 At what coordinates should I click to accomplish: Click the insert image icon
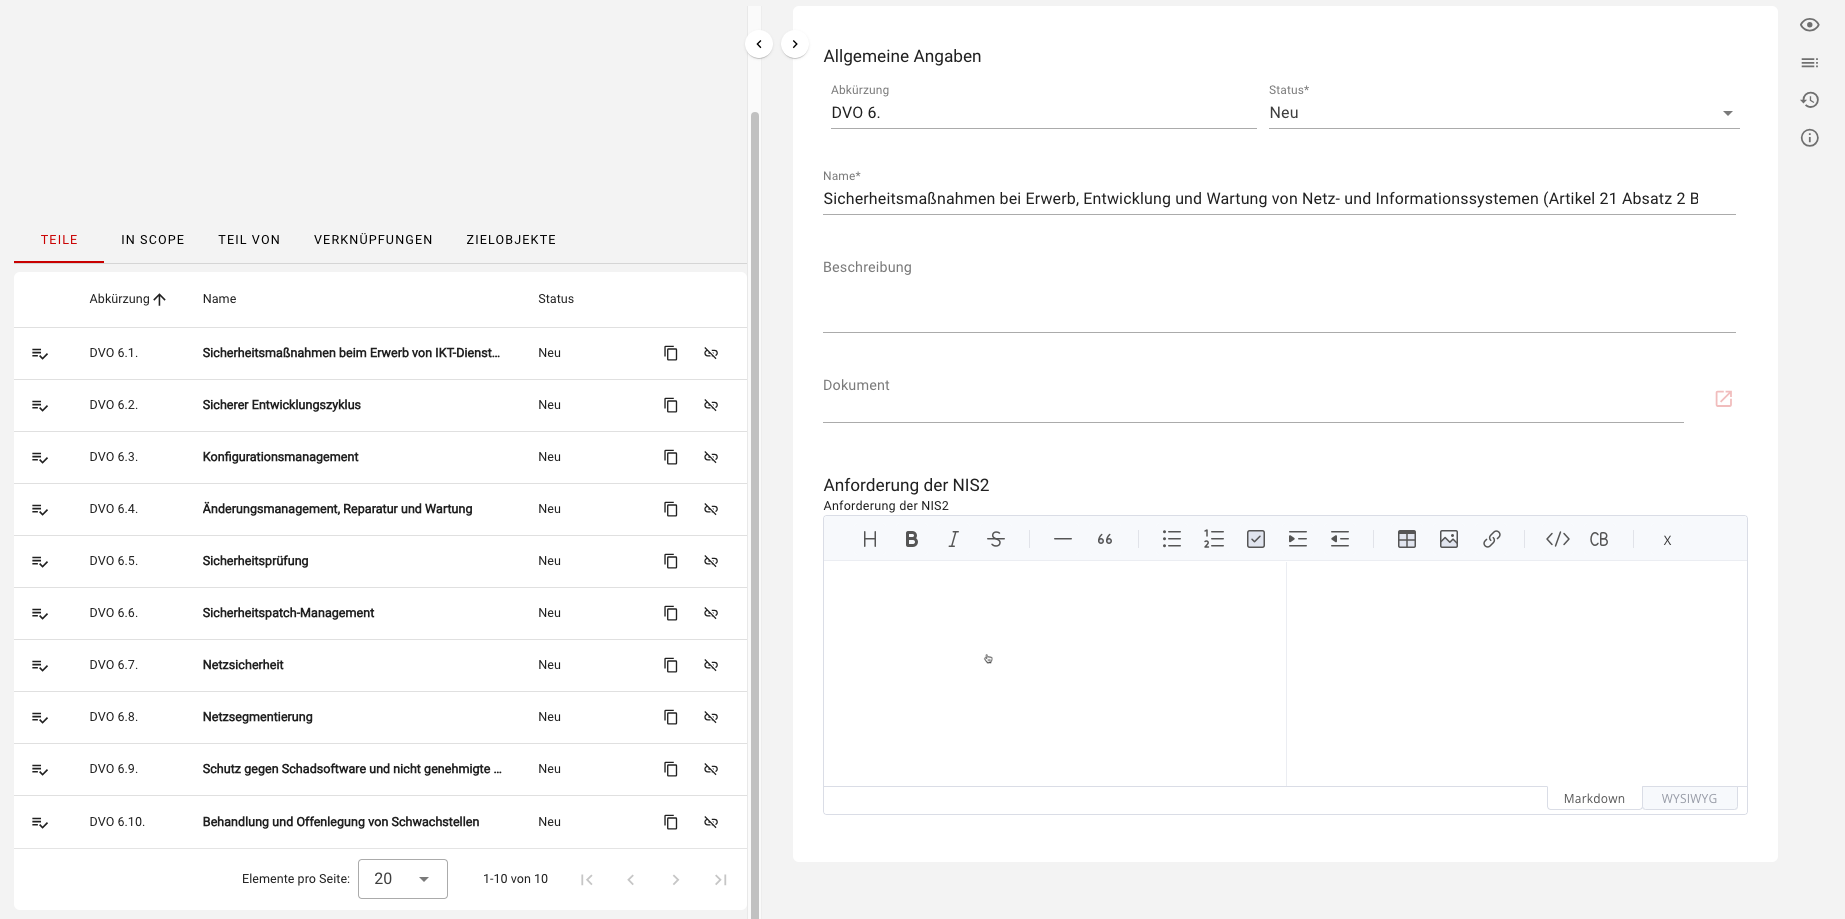(x=1448, y=539)
